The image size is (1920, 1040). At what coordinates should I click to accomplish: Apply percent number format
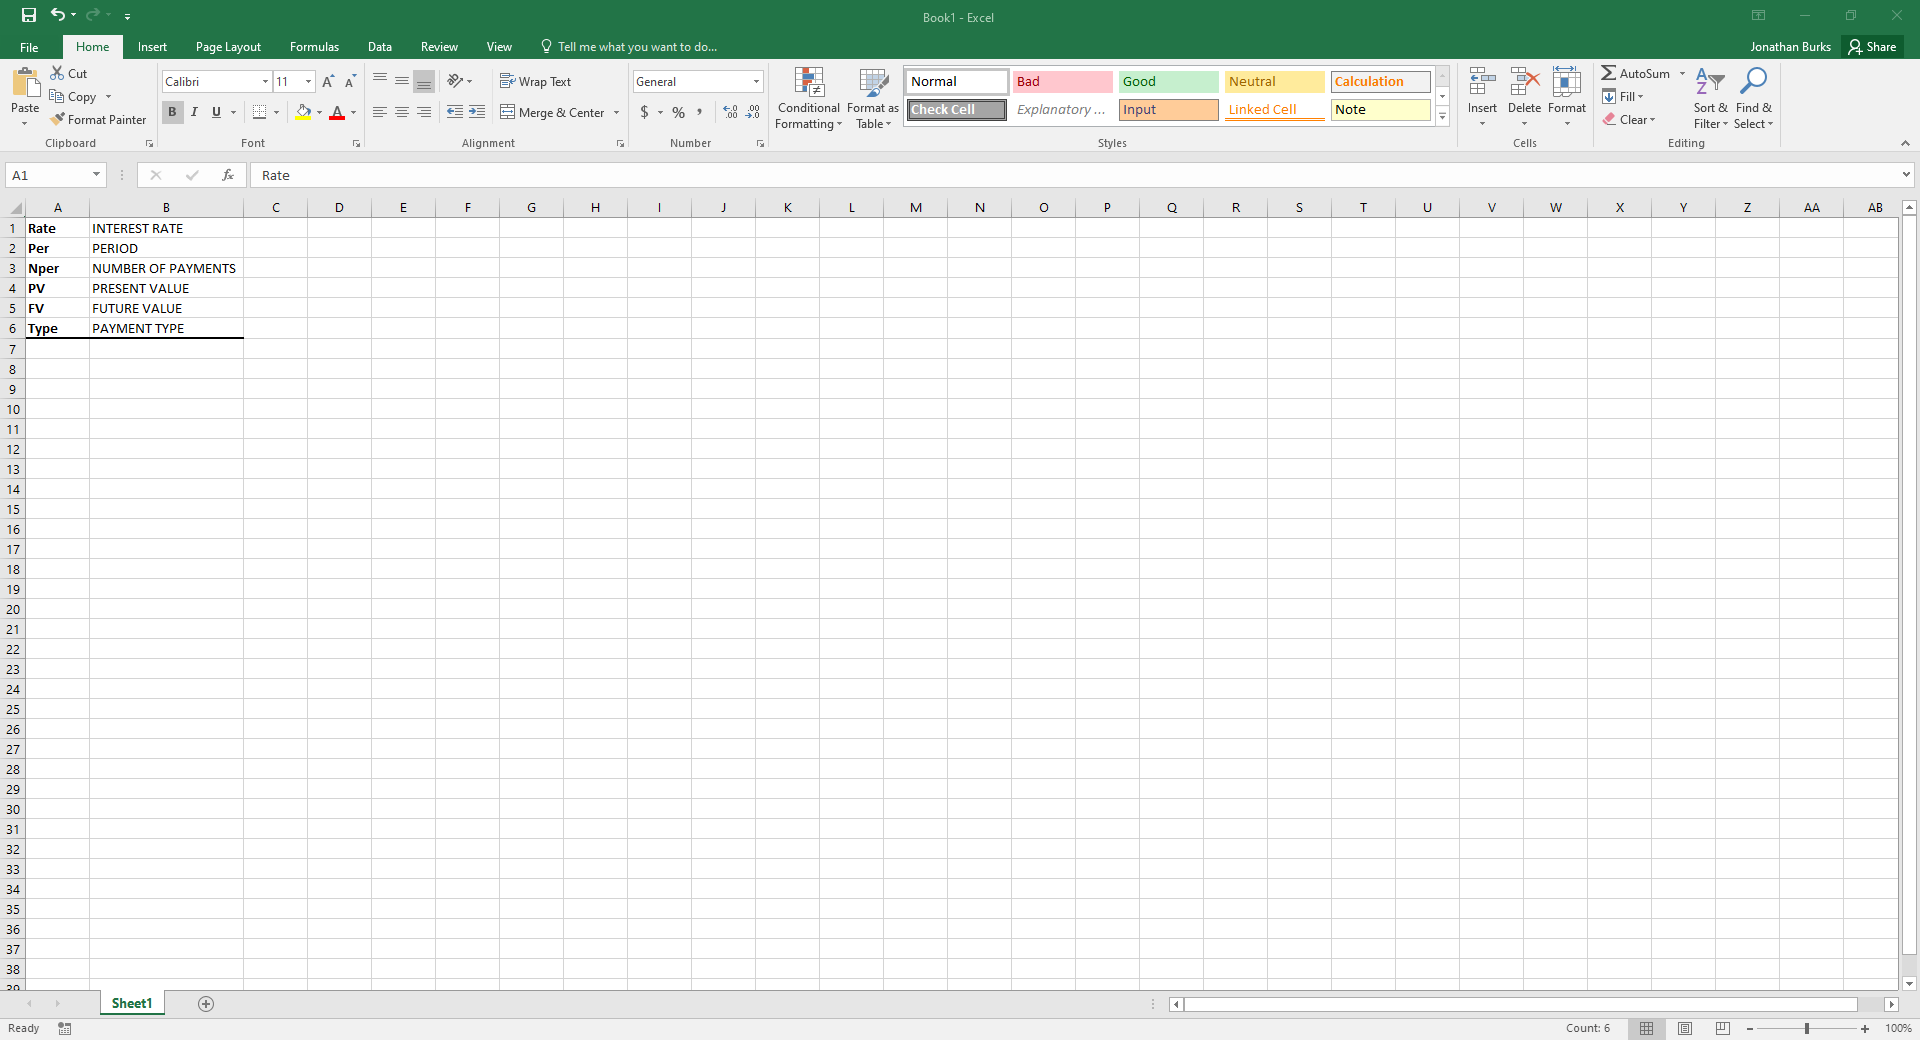tap(678, 112)
